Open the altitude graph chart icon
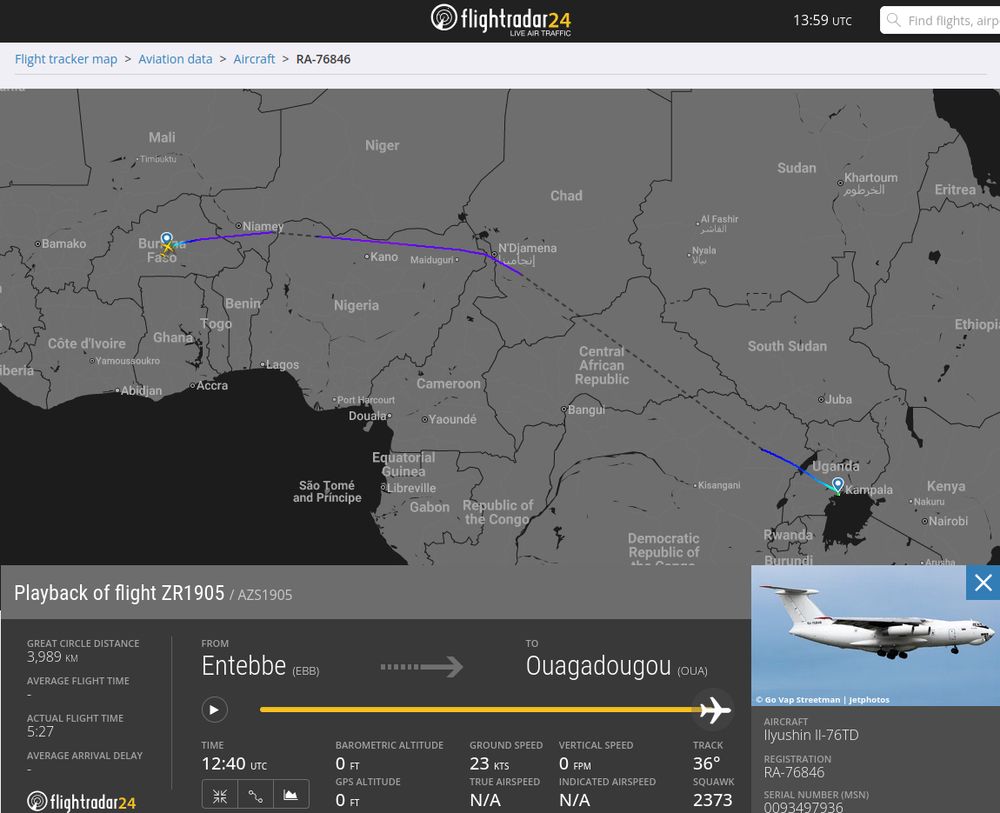 (x=291, y=795)
